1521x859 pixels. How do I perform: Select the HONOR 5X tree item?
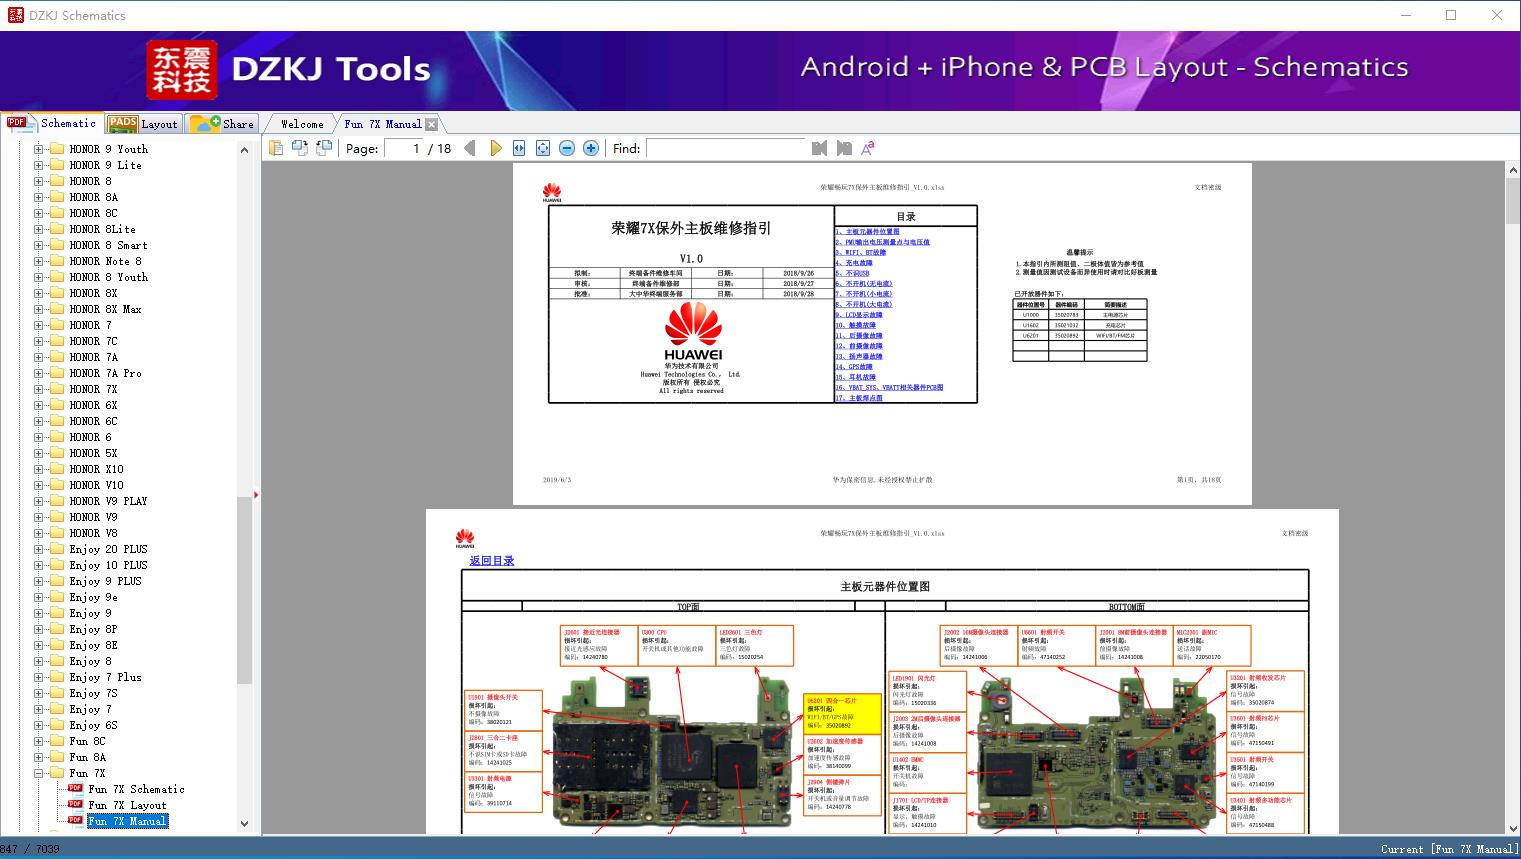click(x=93, y=453)
